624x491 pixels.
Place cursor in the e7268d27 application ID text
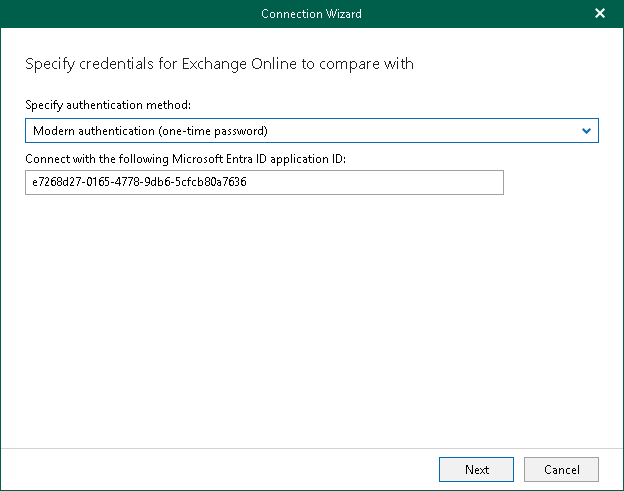coord(139,183)
